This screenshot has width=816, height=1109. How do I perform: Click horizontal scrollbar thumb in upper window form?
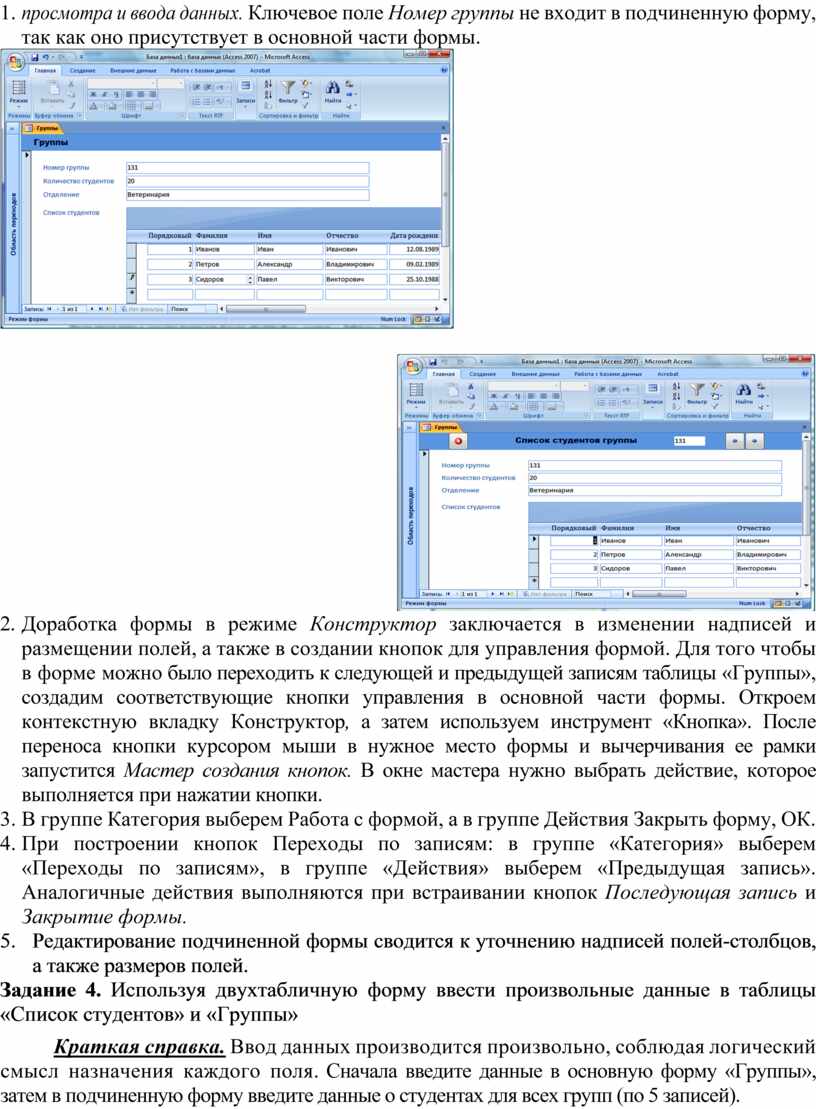(x=266, y=309)
